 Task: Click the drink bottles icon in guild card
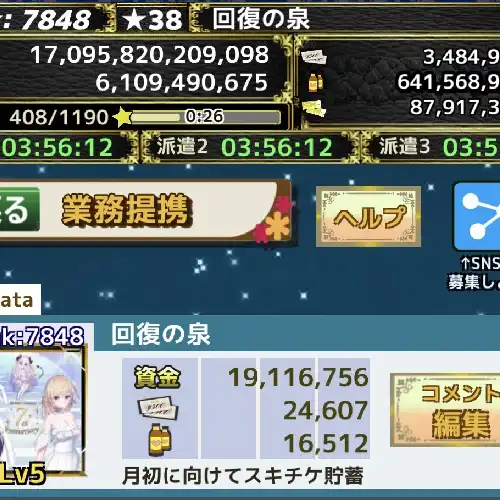point(160,440)
